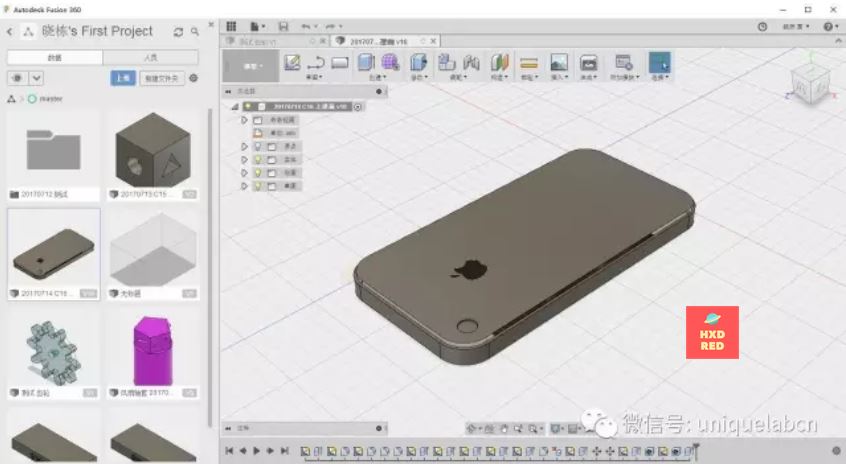Click the New Folder button
Viewport: 846px width, 464px height.
(x=161, y=78)
